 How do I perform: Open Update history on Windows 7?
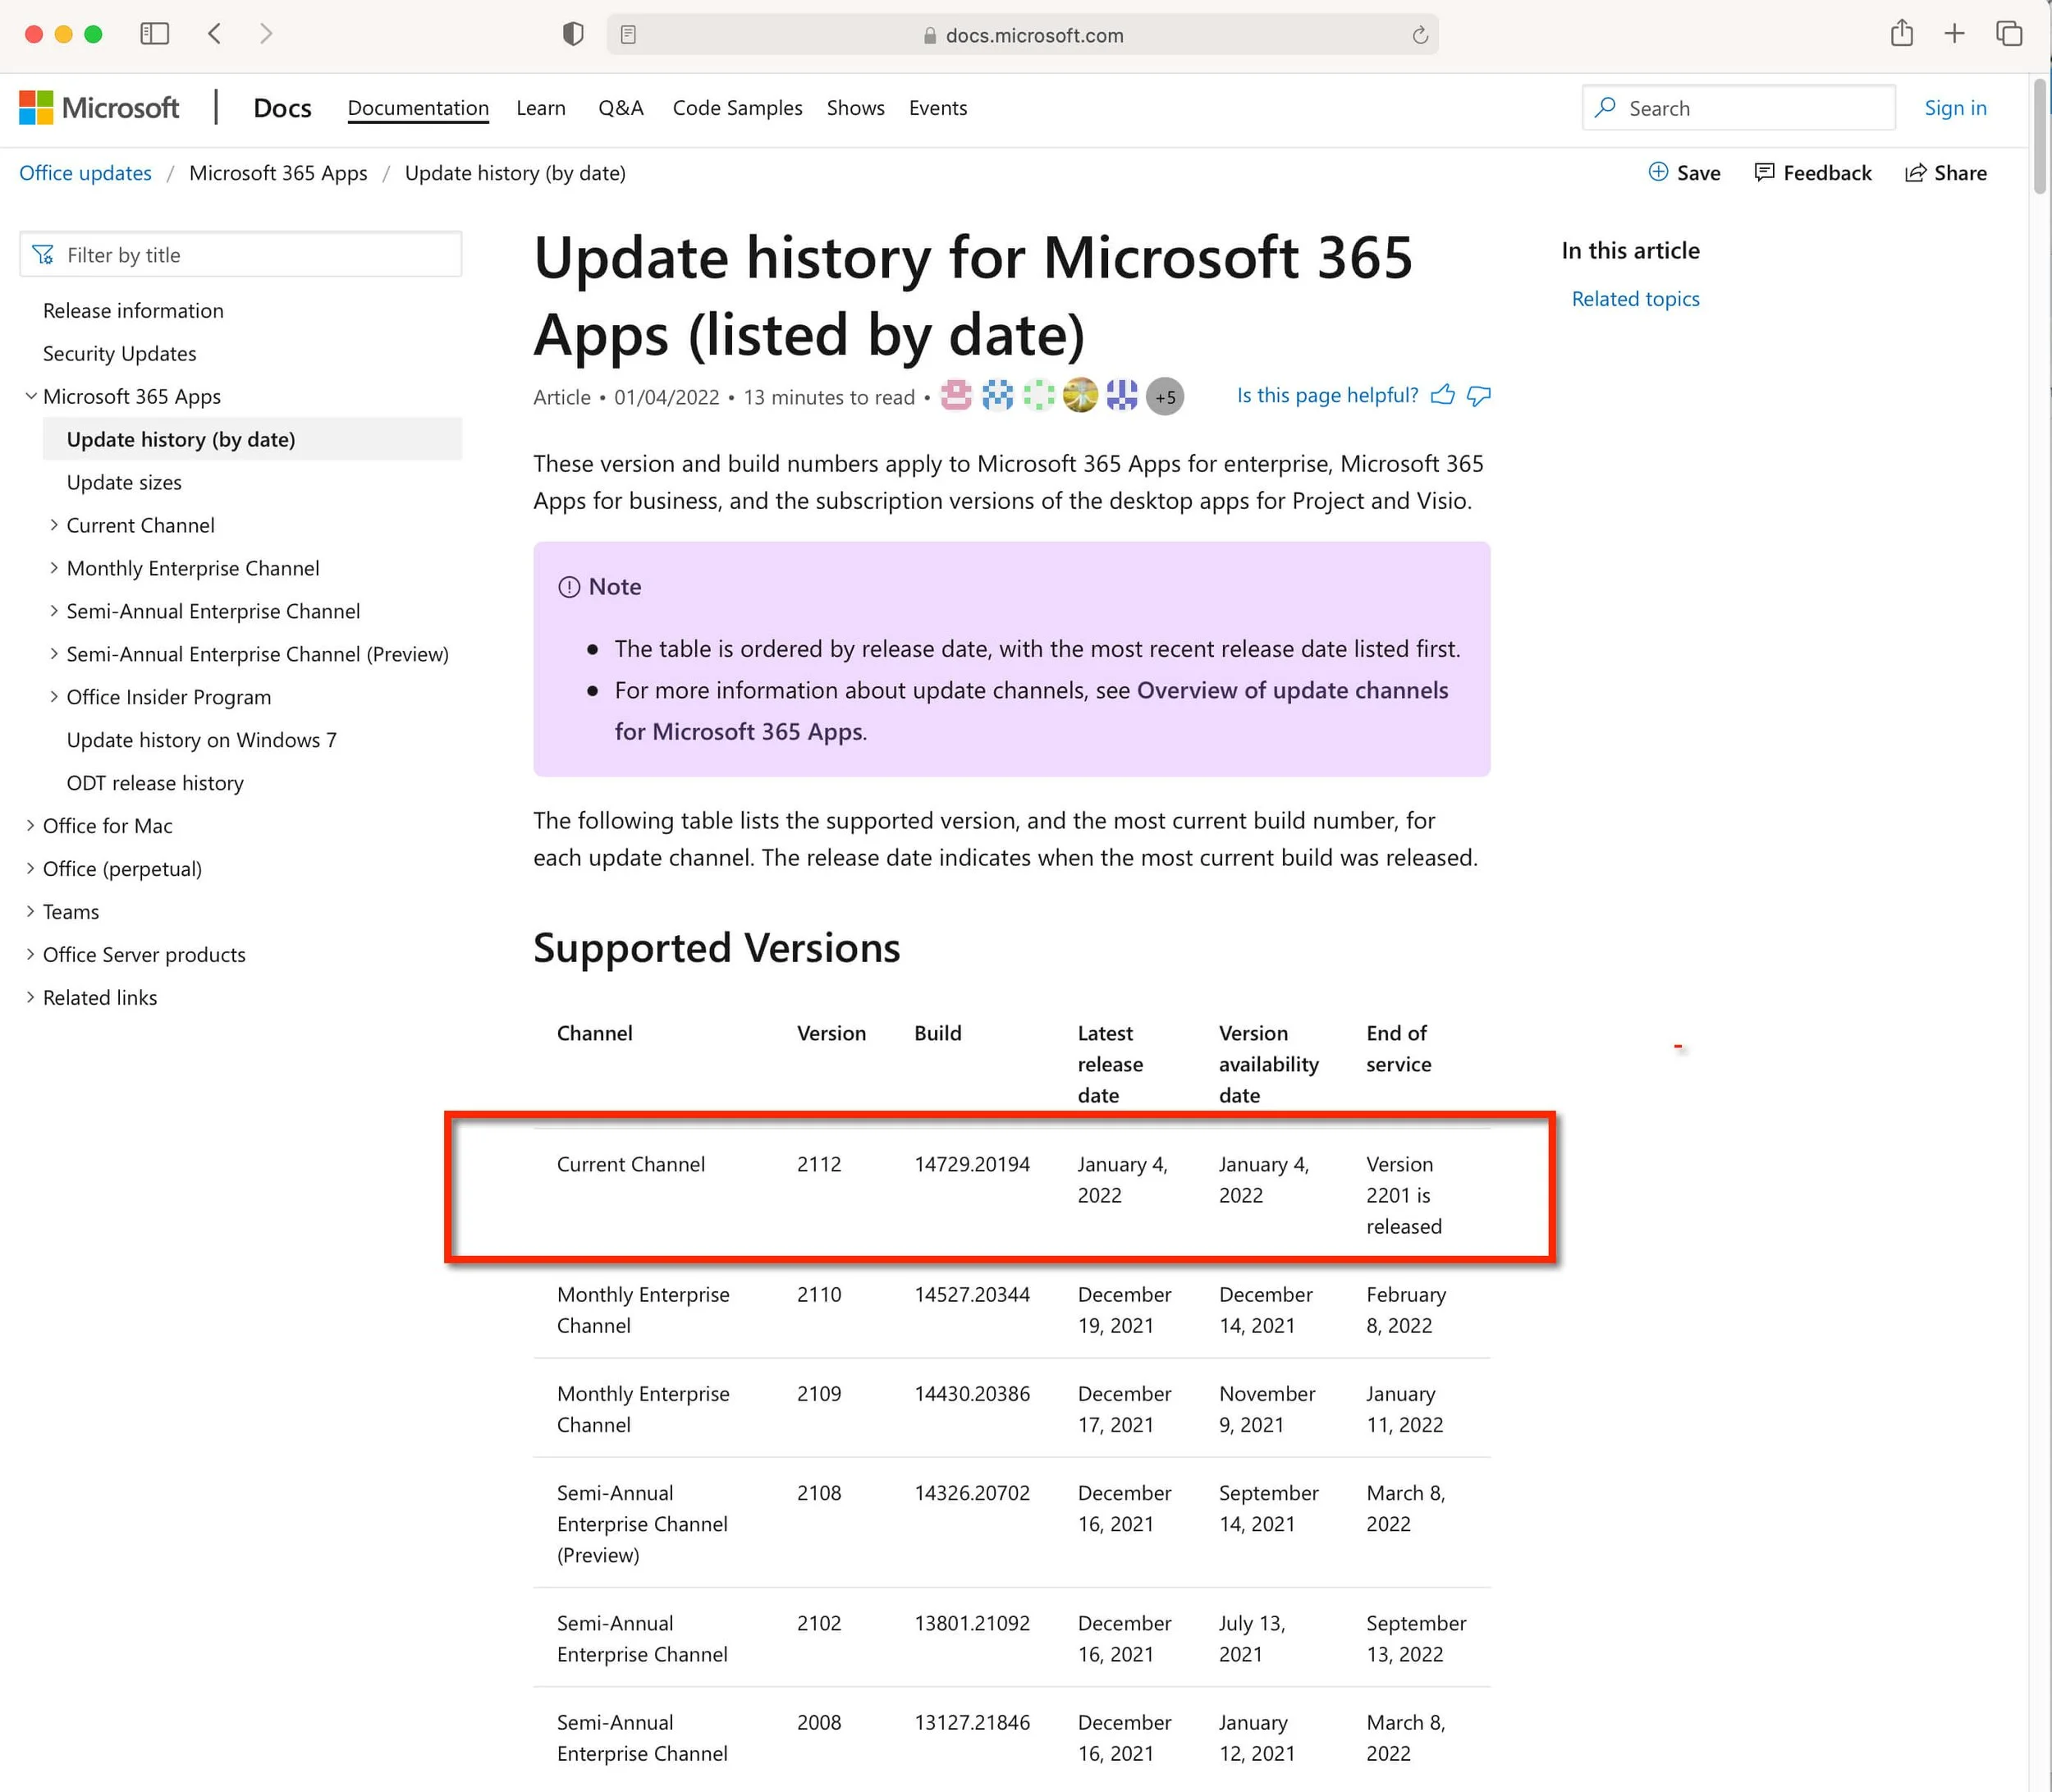click(x=201, y=740)
